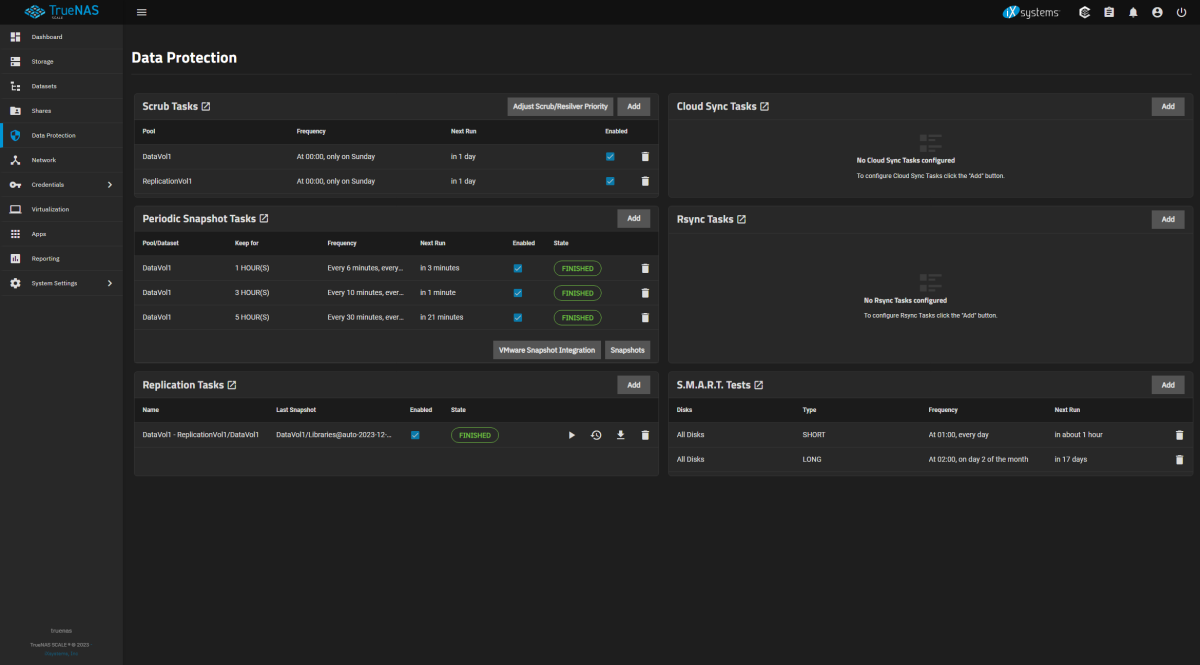Uncheck Enabled for 3 HOUR(S) snapshot task

click(x=518, y=293)
